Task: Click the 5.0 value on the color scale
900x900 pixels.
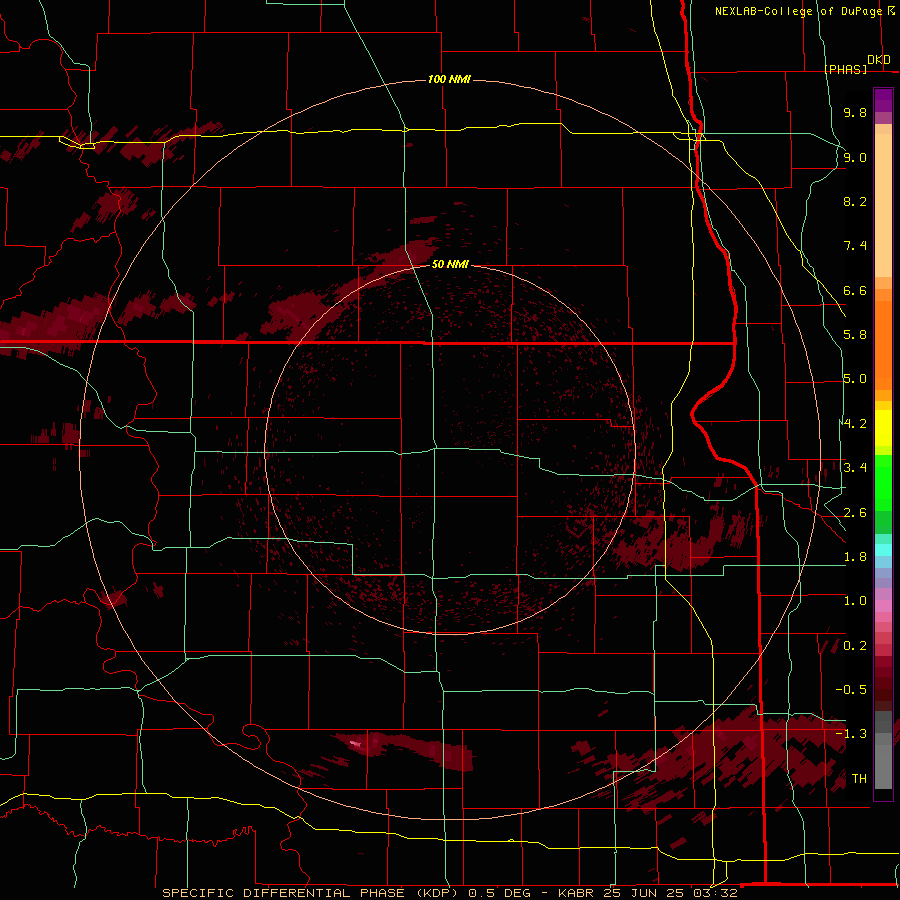Action: tap(855, 379)
